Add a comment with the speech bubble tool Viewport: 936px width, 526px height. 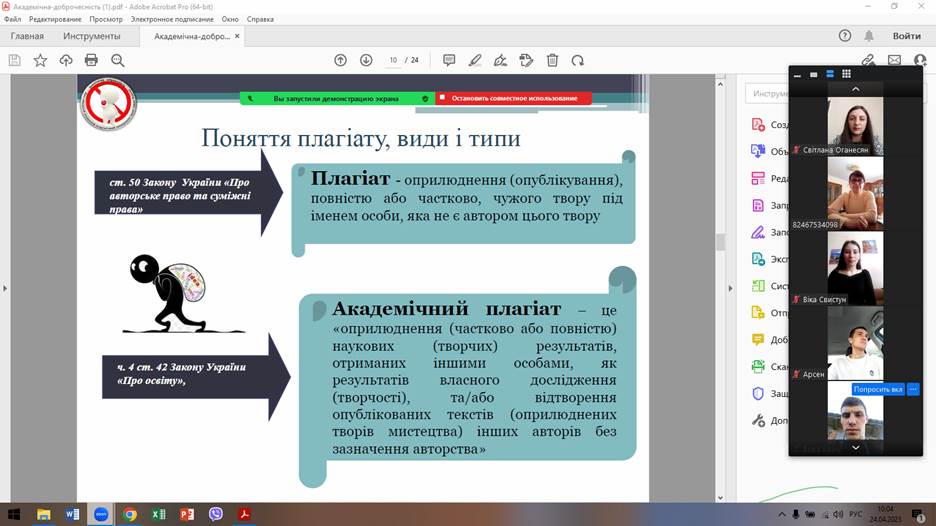click(449, 60)
